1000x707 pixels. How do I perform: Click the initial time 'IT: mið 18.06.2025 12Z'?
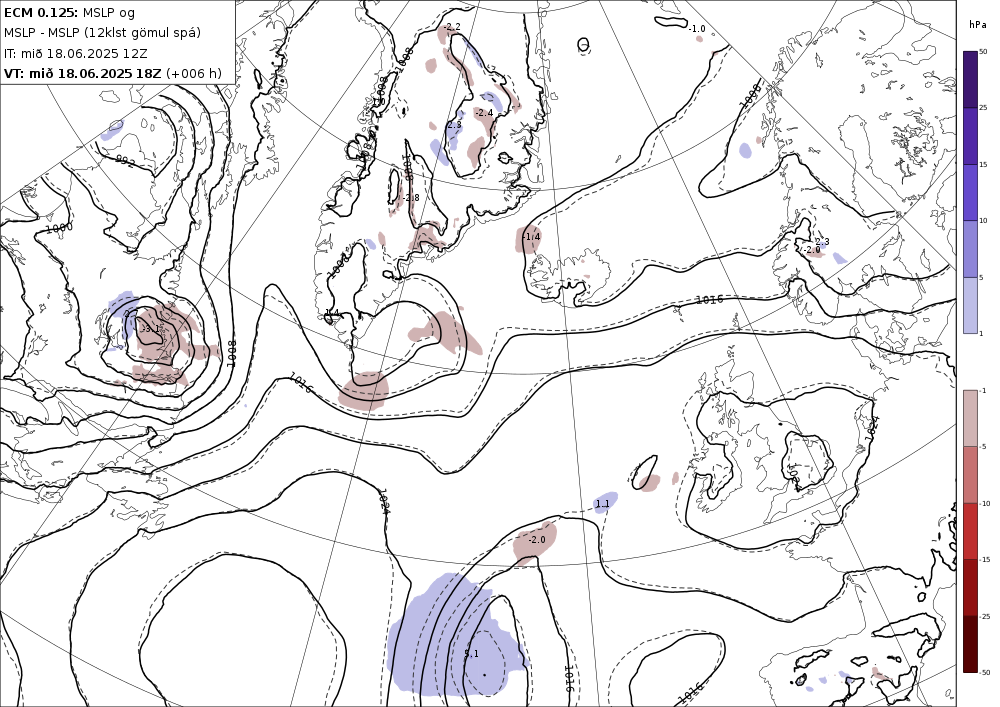pyautogui.click(x=75, y=53)
